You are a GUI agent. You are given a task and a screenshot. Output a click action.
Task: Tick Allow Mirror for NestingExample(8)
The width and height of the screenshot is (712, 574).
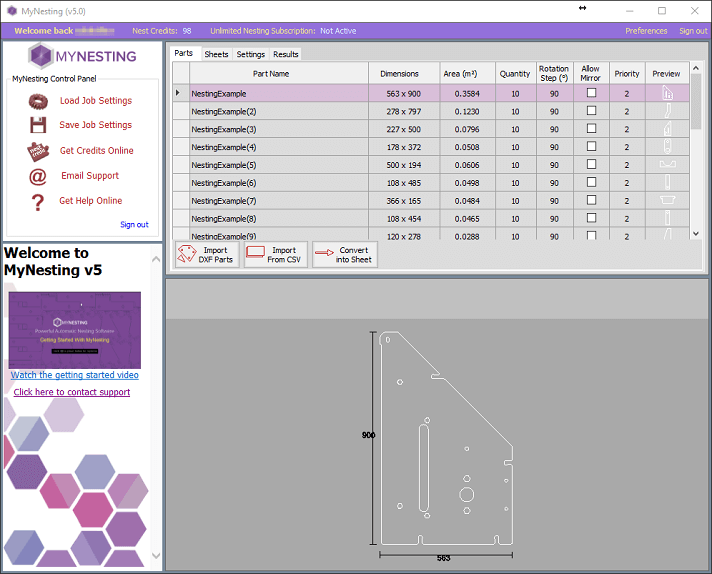591,218
